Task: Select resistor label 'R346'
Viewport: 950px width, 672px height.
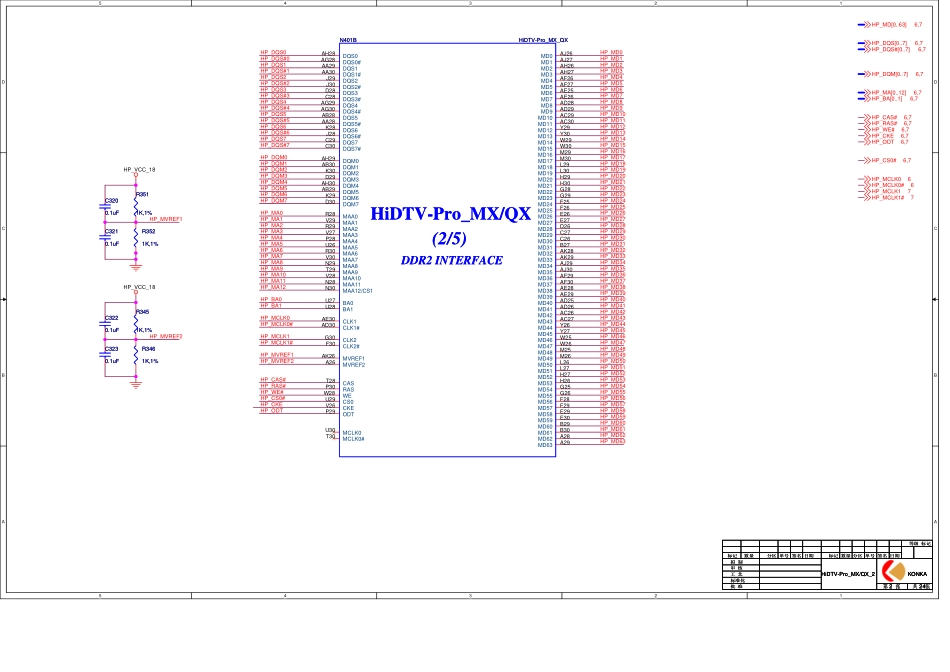Action: coord(148,349)
